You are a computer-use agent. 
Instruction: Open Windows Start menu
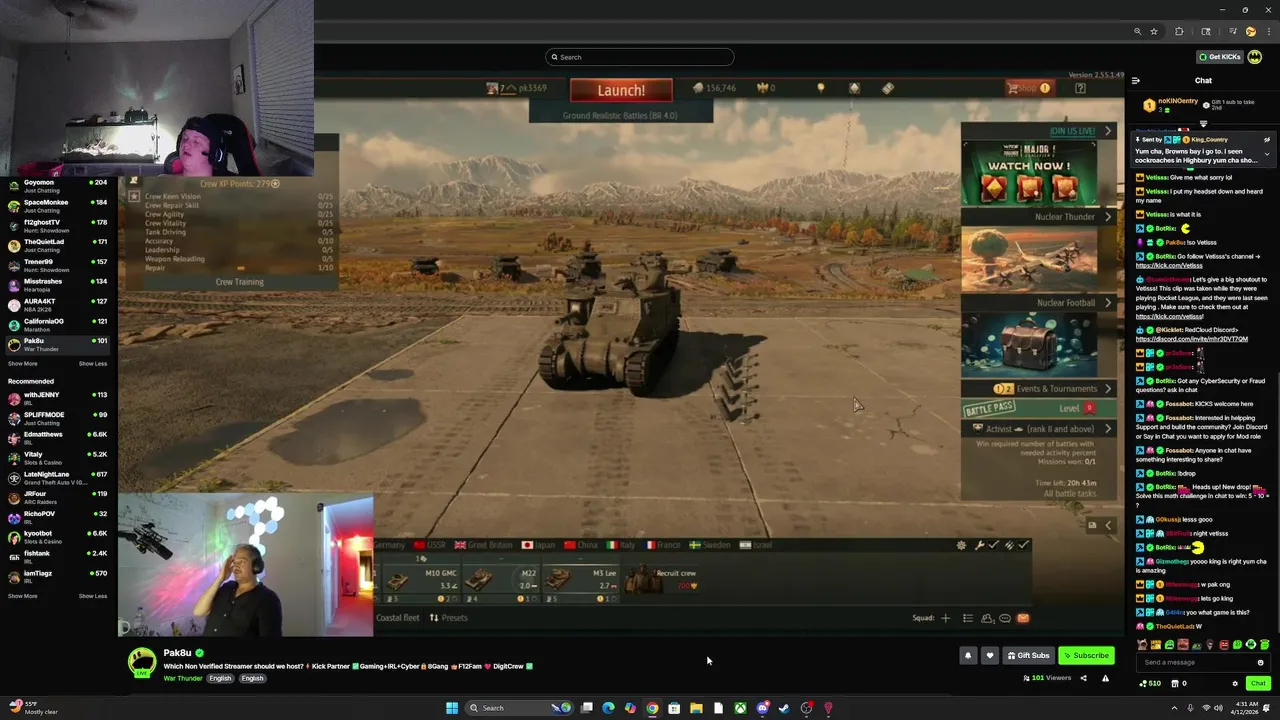[x=452, y=708]
